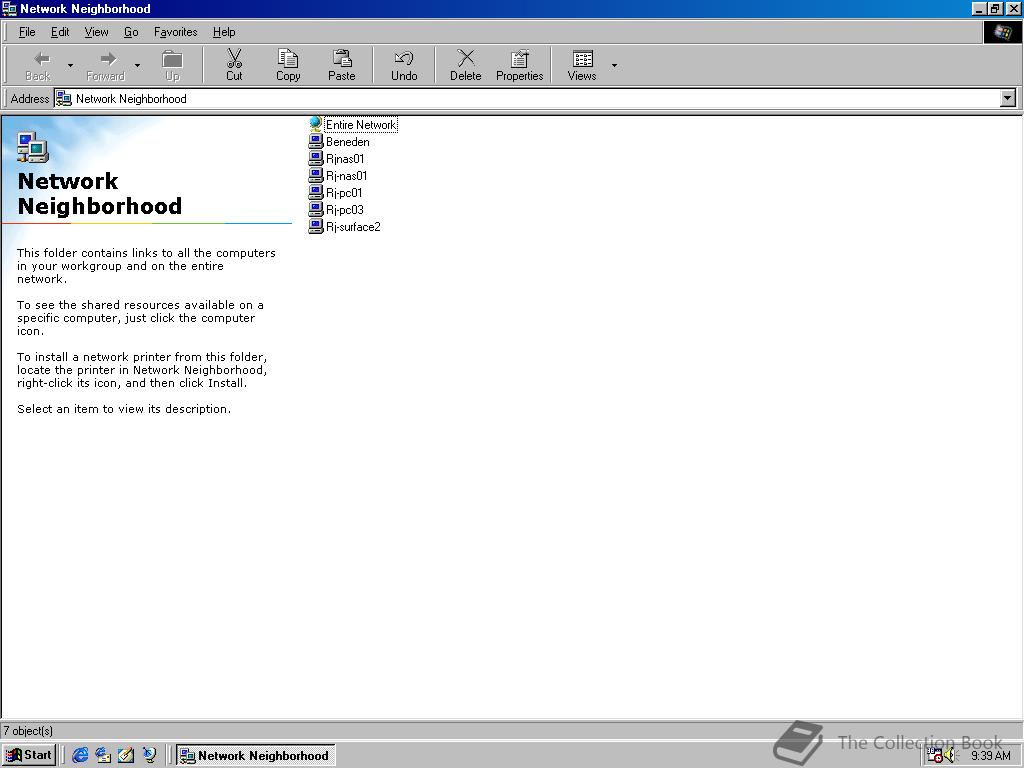This screenshot has height=768, width=1024.
Task: Click the Paste clipboard icon
Action: click(342, 59)
